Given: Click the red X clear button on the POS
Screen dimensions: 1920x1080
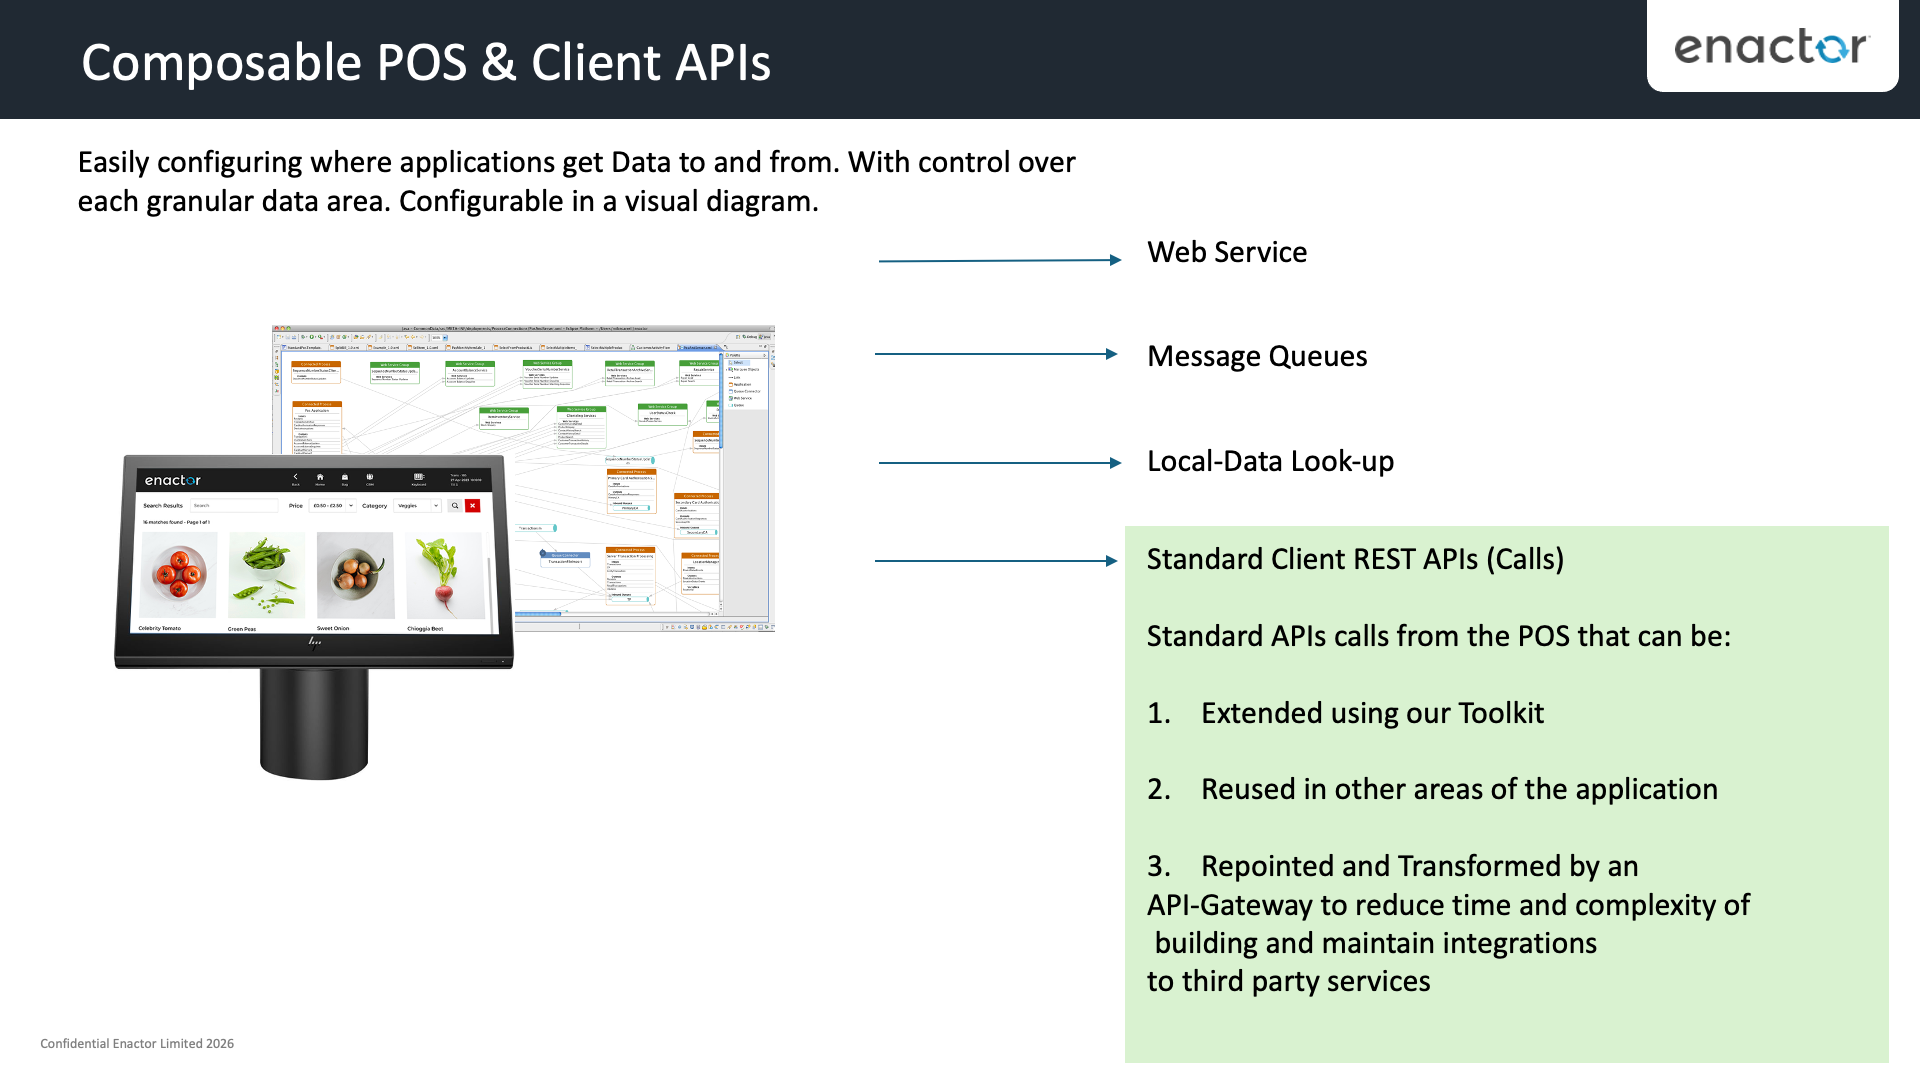Looking at the screenshot, I should click(472, 506).
